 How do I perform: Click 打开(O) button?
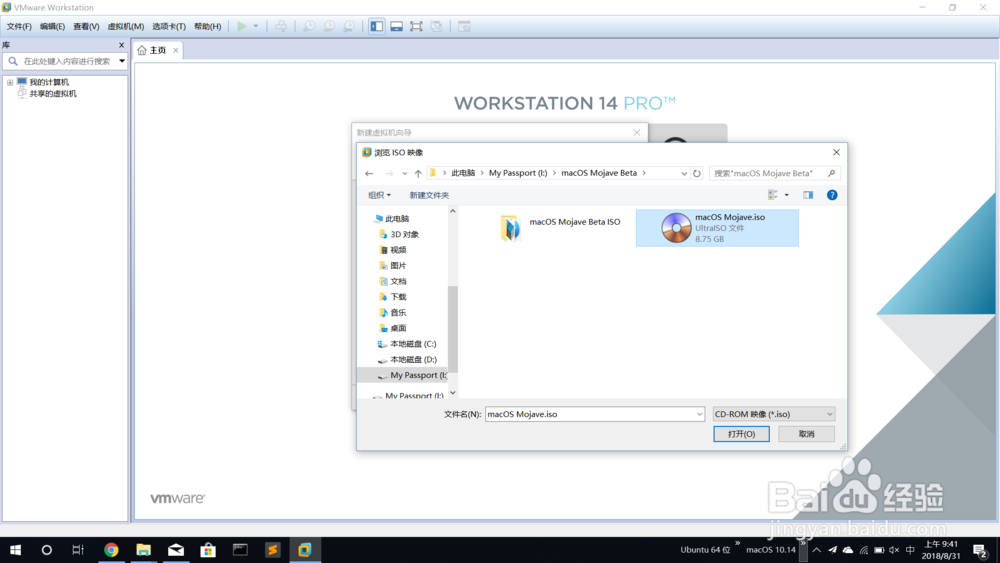pyautogui.click(x=741, y=434)
